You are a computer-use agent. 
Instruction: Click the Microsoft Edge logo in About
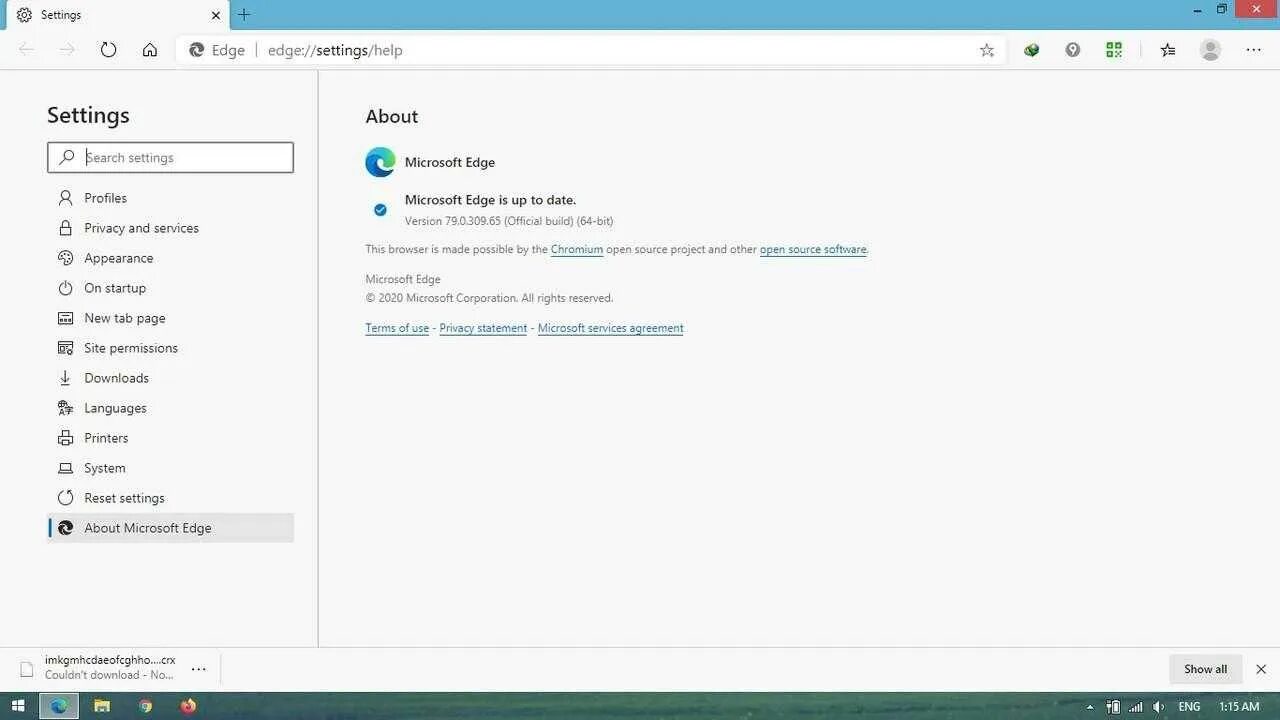pos(380,162)
